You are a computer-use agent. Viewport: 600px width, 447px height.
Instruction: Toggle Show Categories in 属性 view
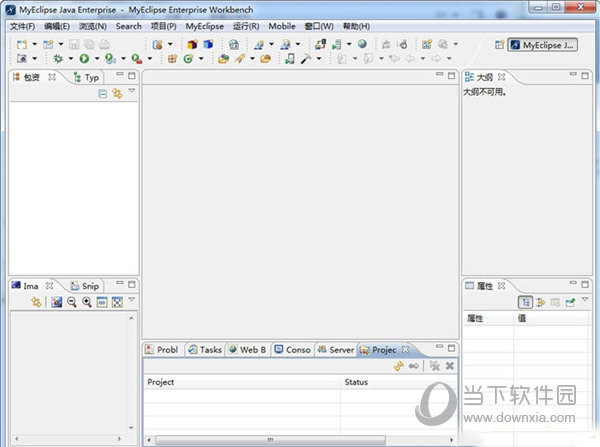click(525, 303)
